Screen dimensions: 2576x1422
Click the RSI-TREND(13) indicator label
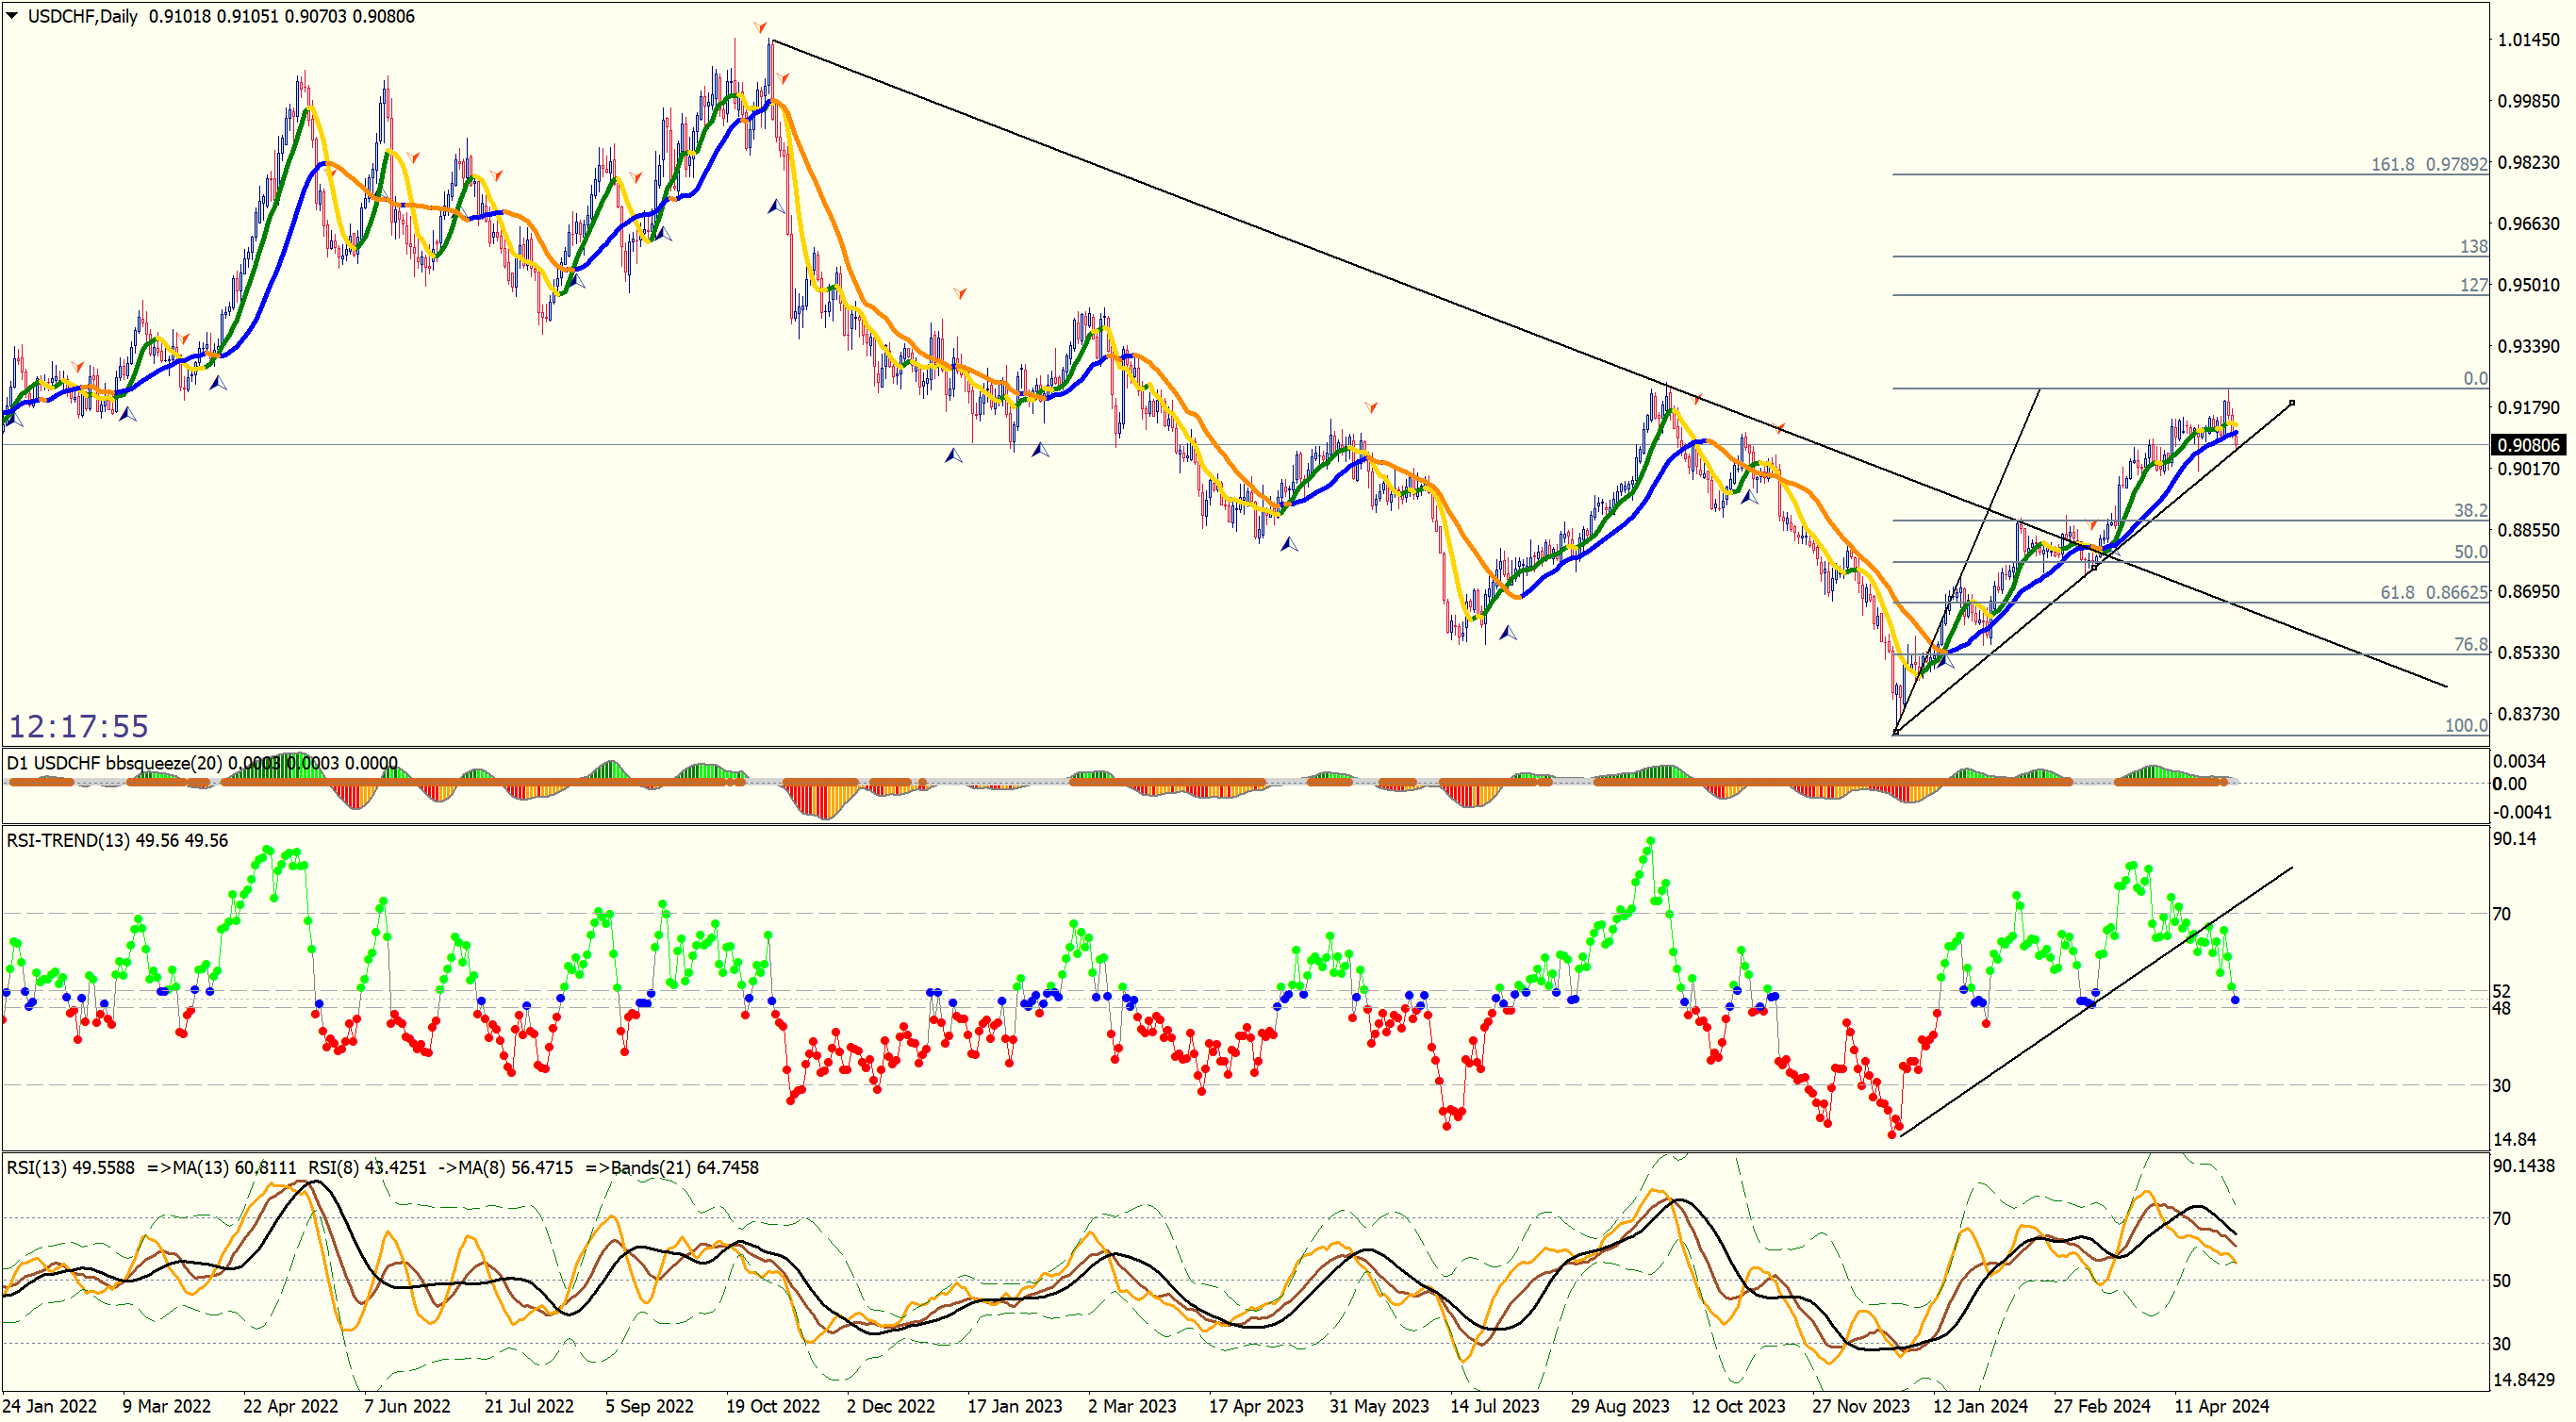(x=69, y=840)
